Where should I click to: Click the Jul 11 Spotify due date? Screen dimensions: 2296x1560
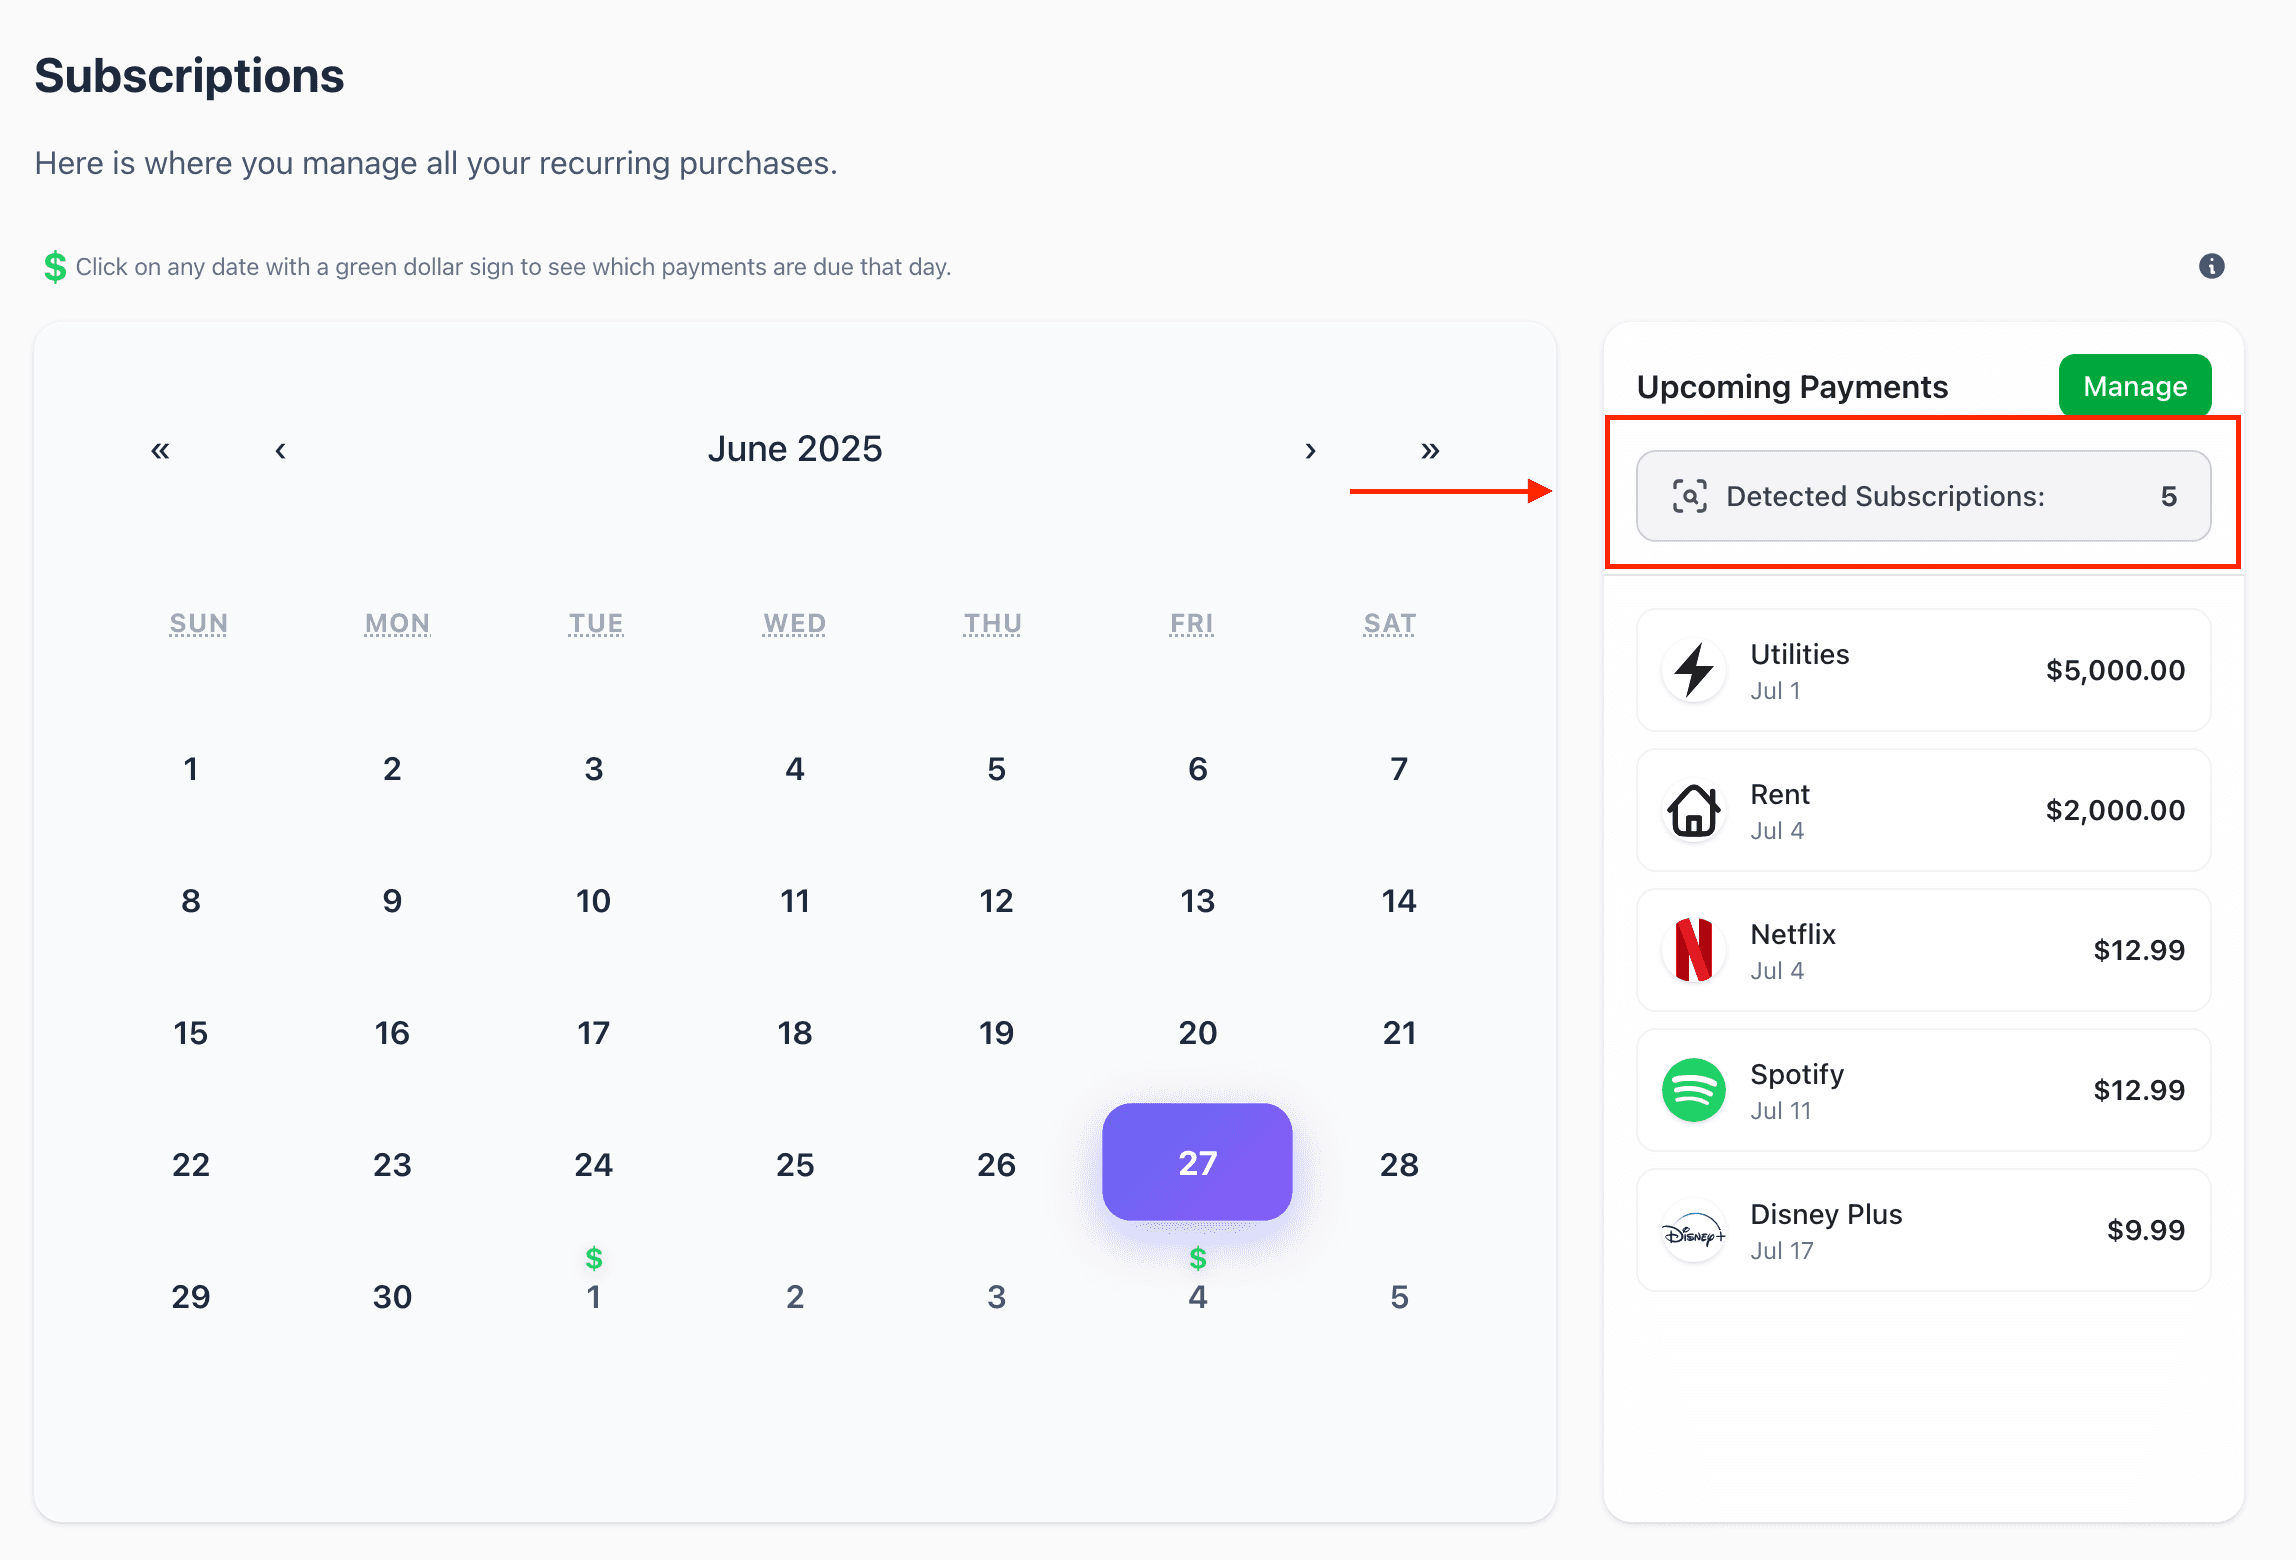1781,1111
